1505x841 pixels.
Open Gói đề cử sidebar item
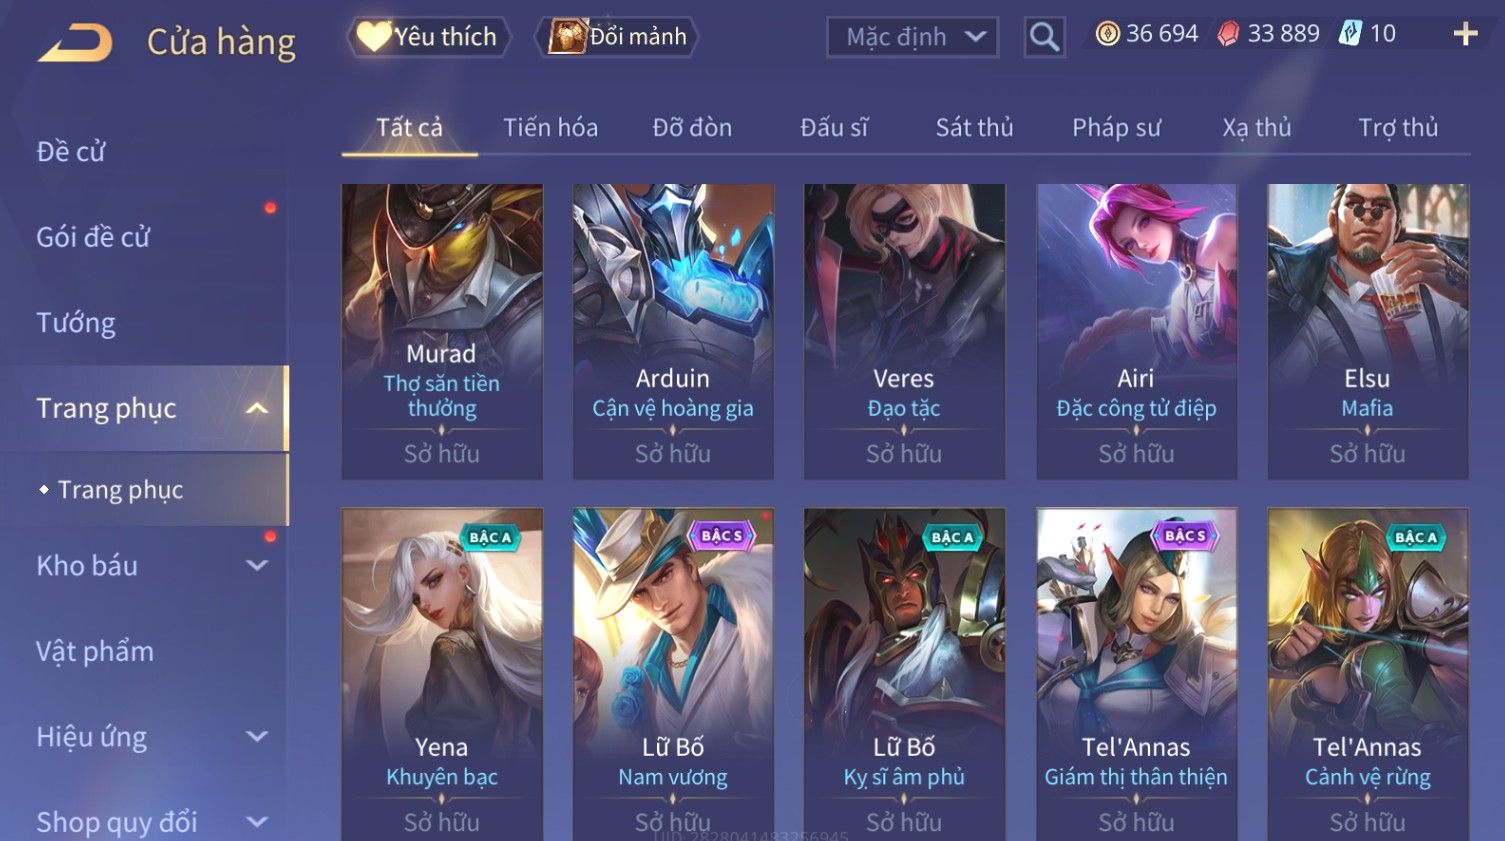point(93,237)
